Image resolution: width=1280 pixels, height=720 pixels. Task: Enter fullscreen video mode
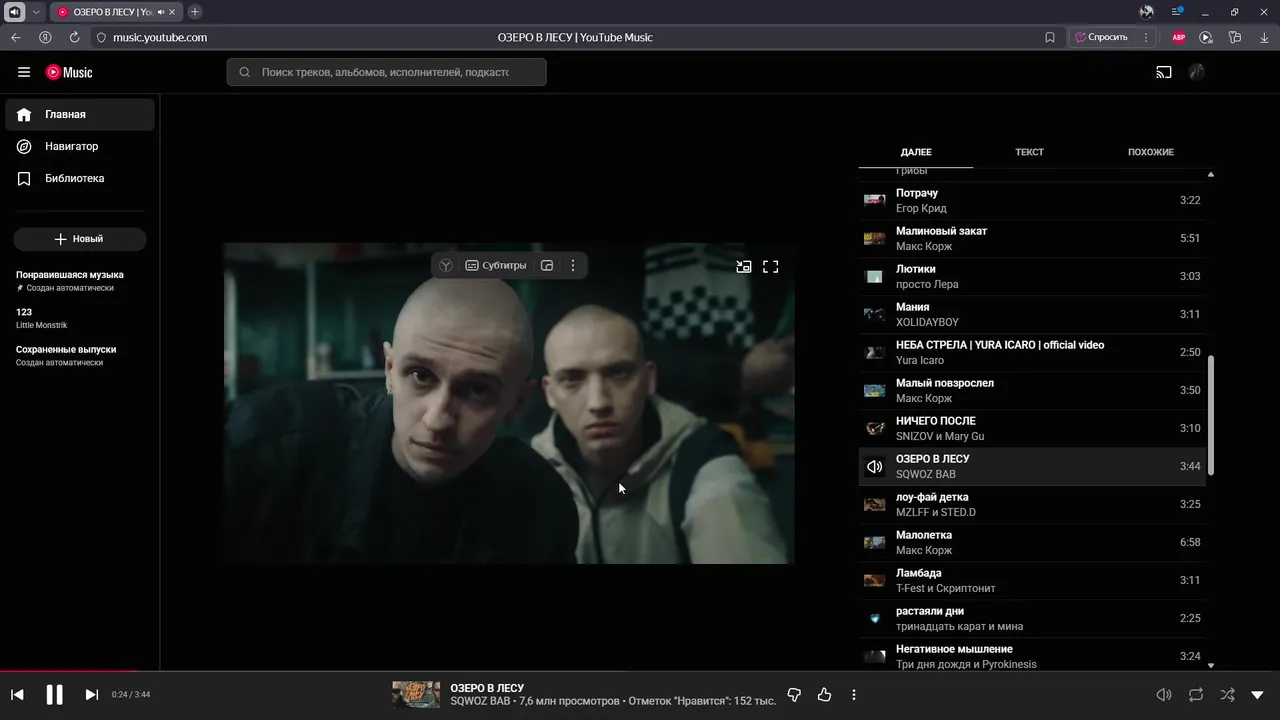pyautogui.click(x=771, y=267)
